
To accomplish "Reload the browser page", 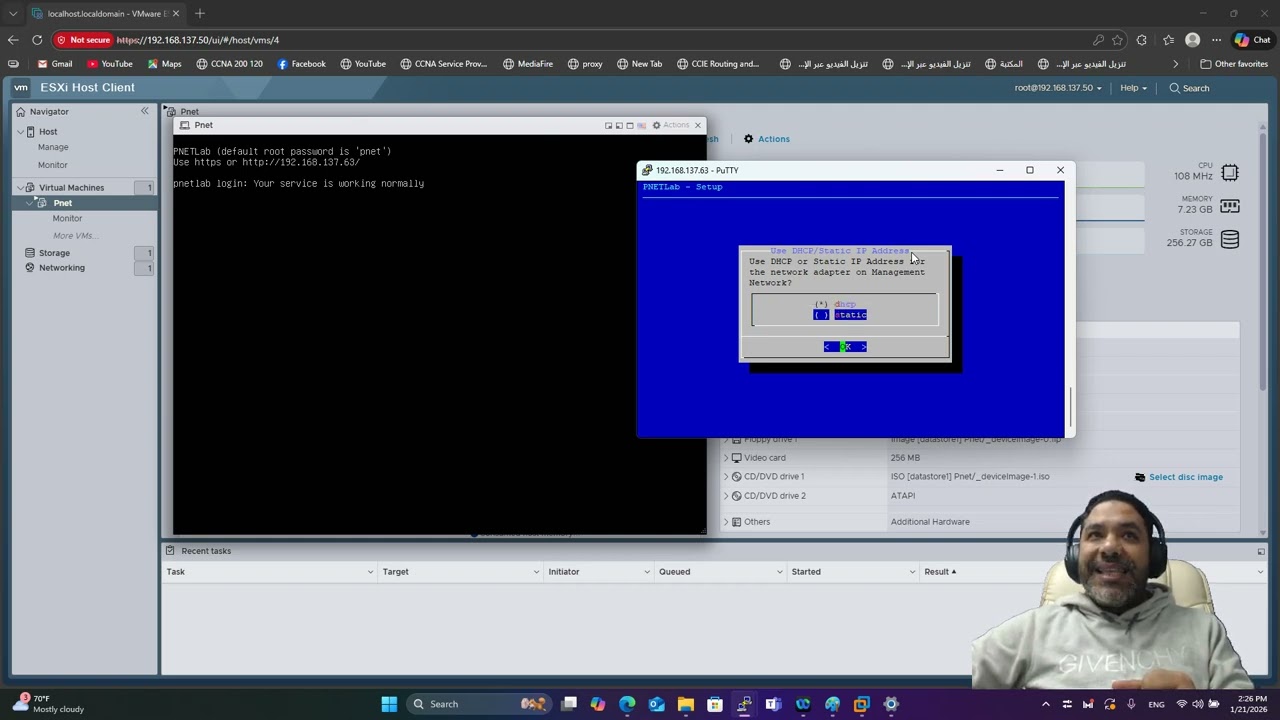I will click(37, 40).
